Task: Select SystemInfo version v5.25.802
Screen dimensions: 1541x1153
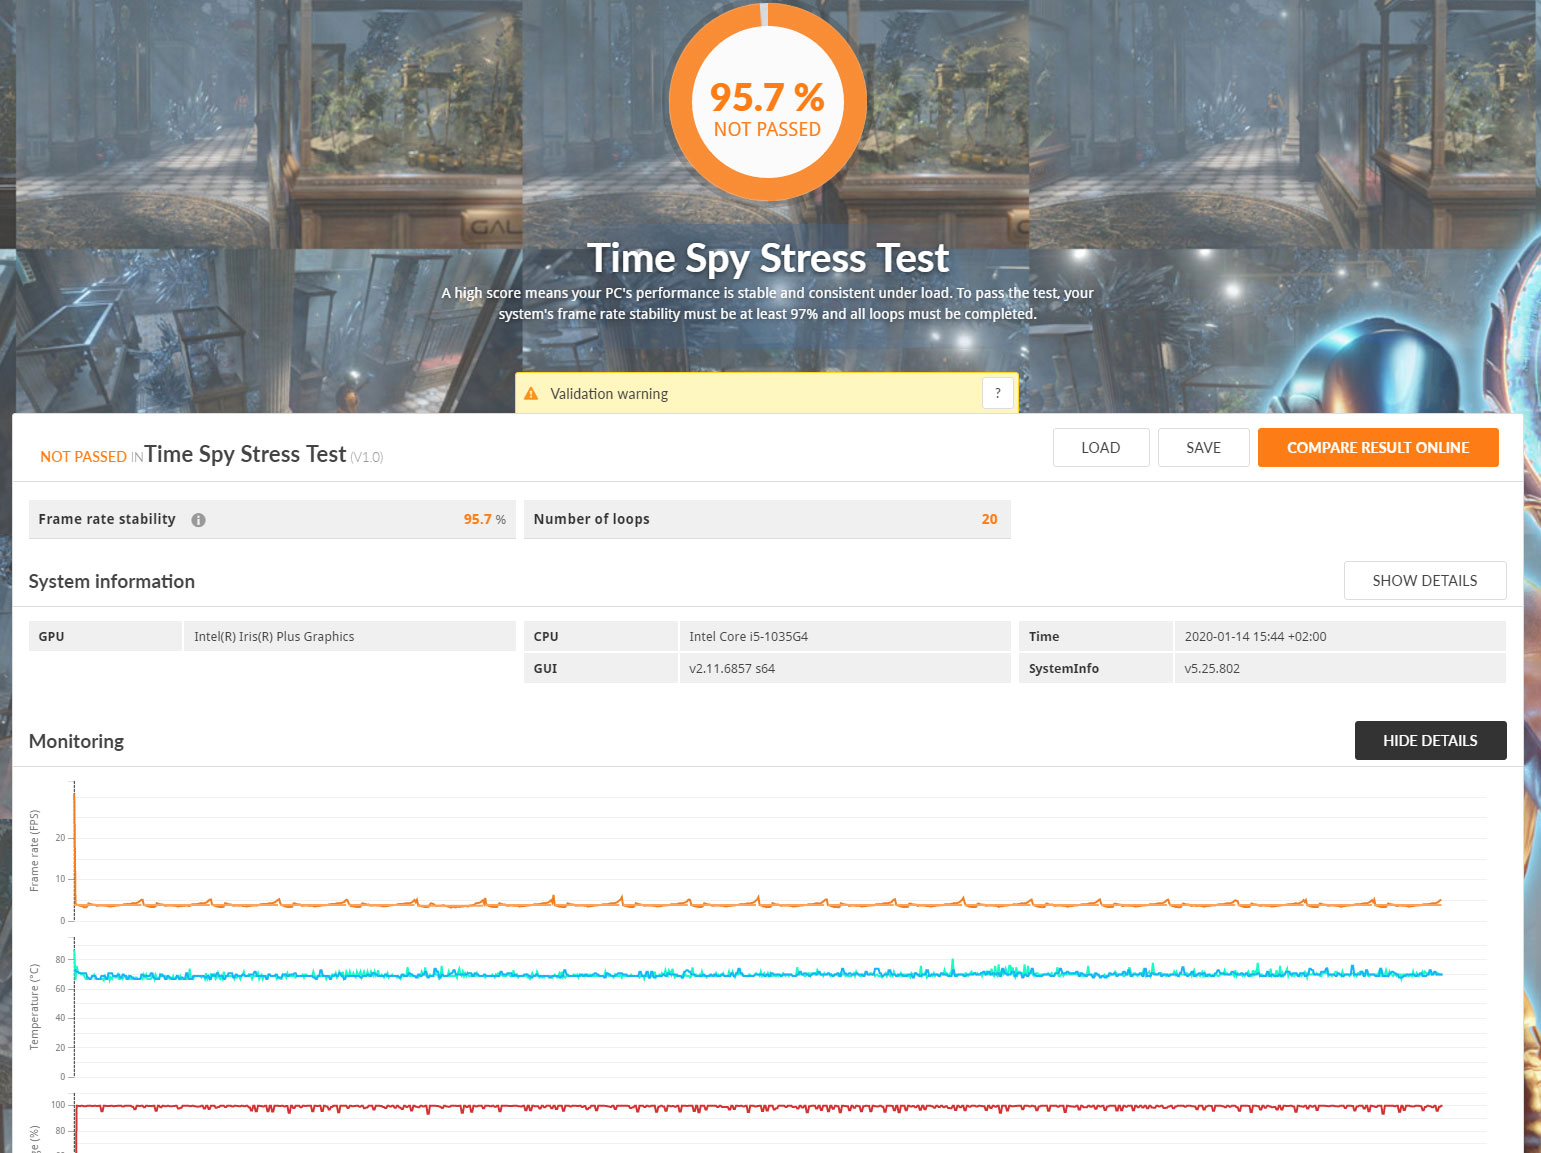Action: point(1212,669)
